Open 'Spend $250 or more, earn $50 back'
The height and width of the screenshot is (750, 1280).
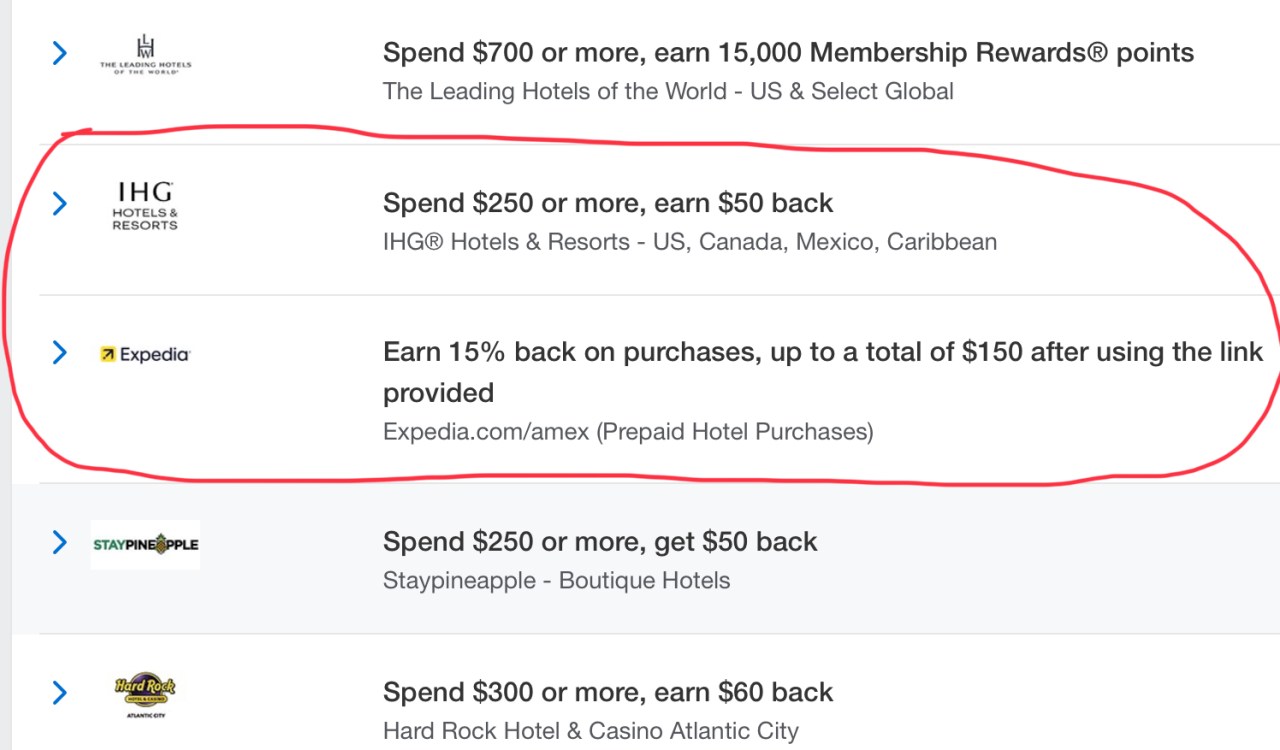607,203
